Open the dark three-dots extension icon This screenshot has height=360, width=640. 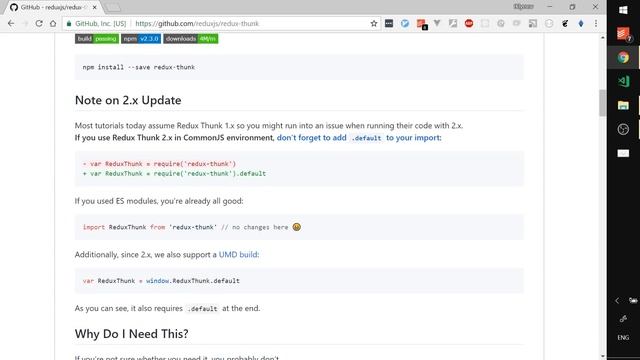[389, 24]
